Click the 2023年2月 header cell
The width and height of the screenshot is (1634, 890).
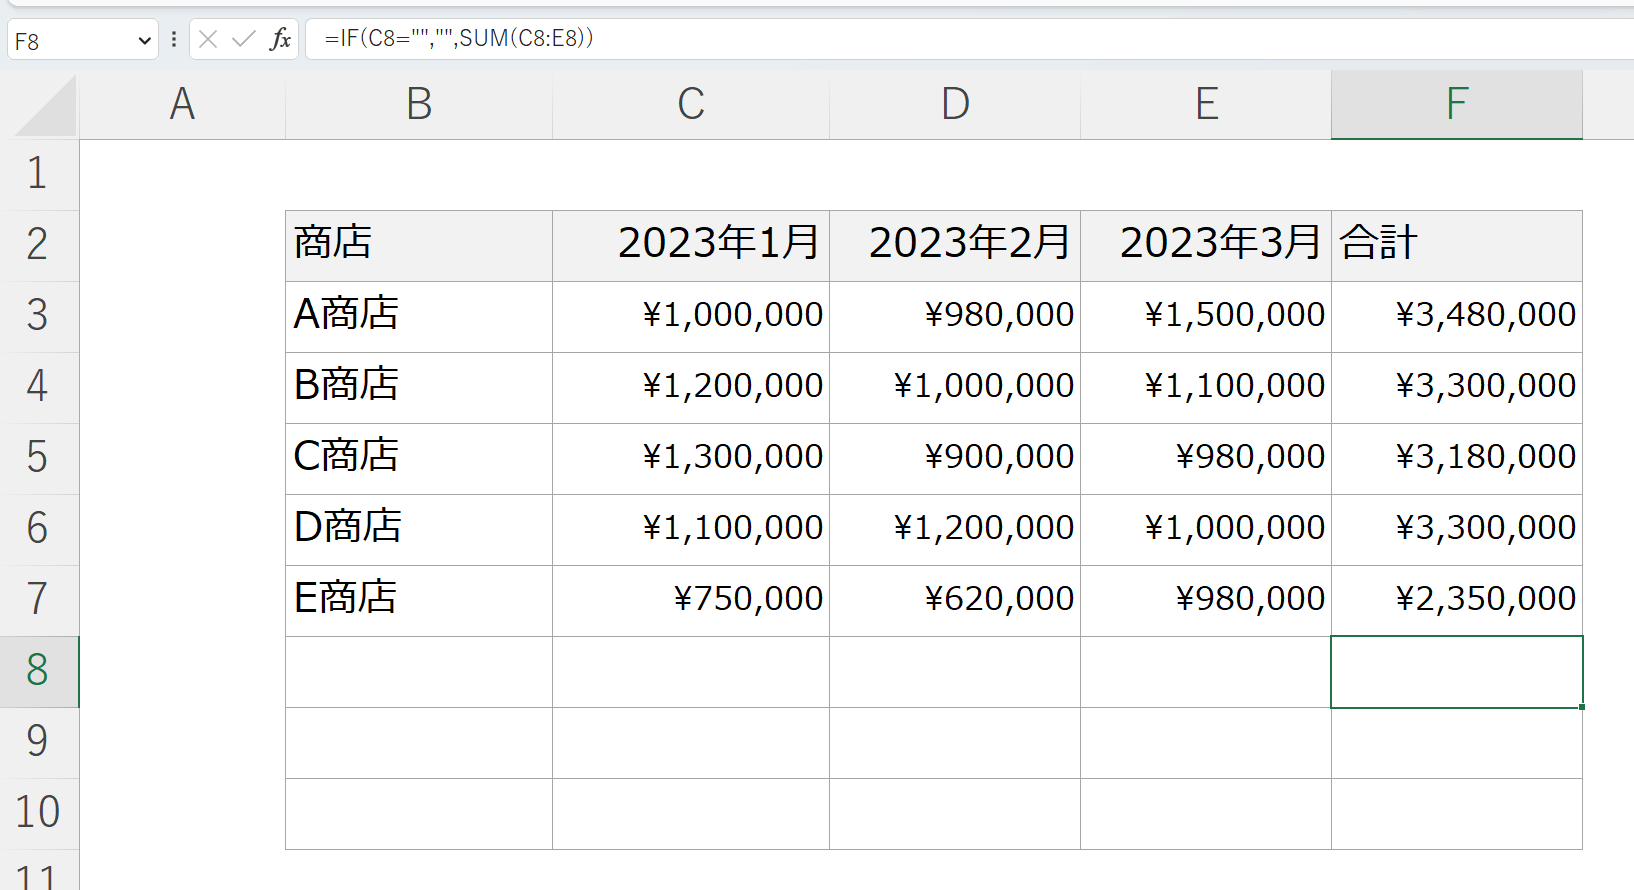click(955, 245)
